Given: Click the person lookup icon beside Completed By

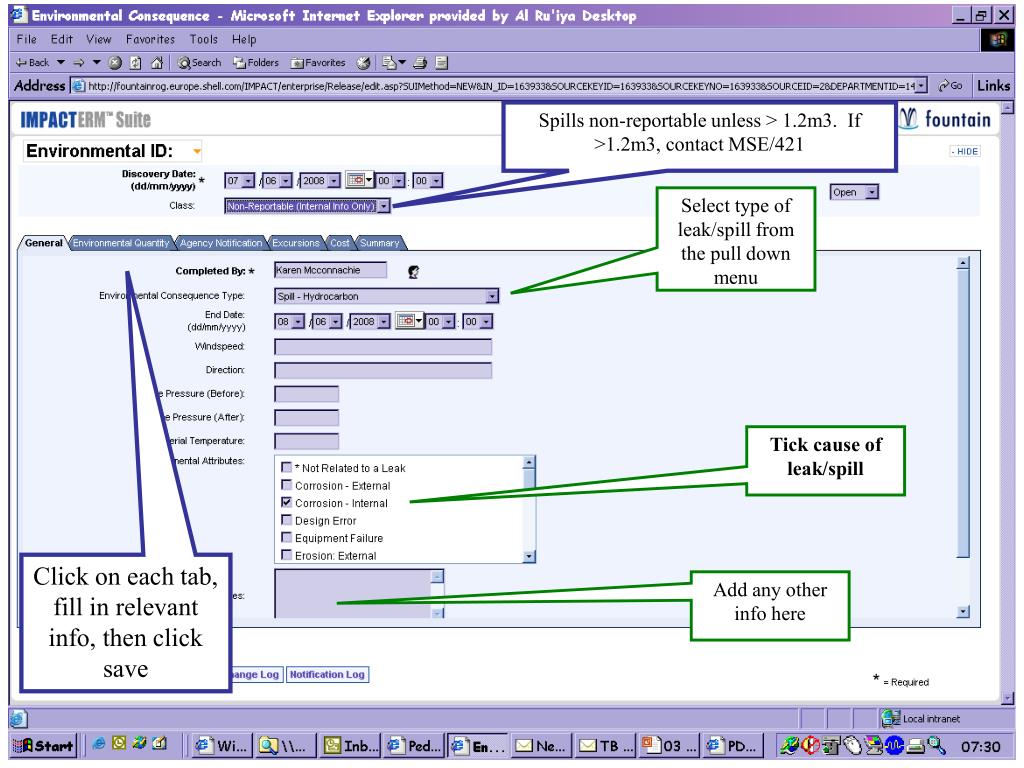Looking at the screenshot, I should pos(413,272).
